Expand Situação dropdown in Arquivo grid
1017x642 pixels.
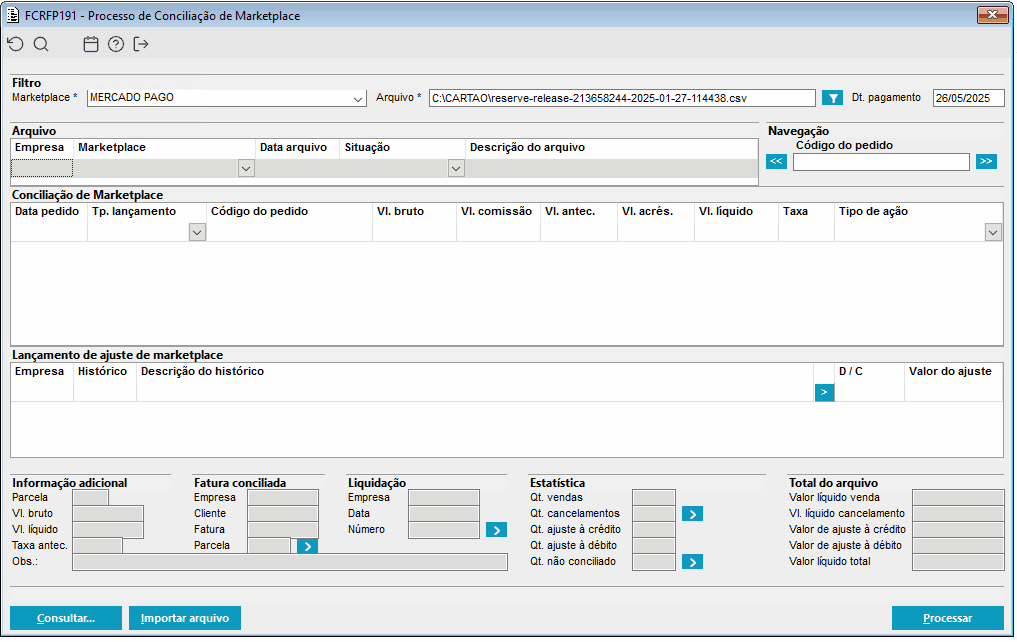pyautogui.click(x=456, y=169)
